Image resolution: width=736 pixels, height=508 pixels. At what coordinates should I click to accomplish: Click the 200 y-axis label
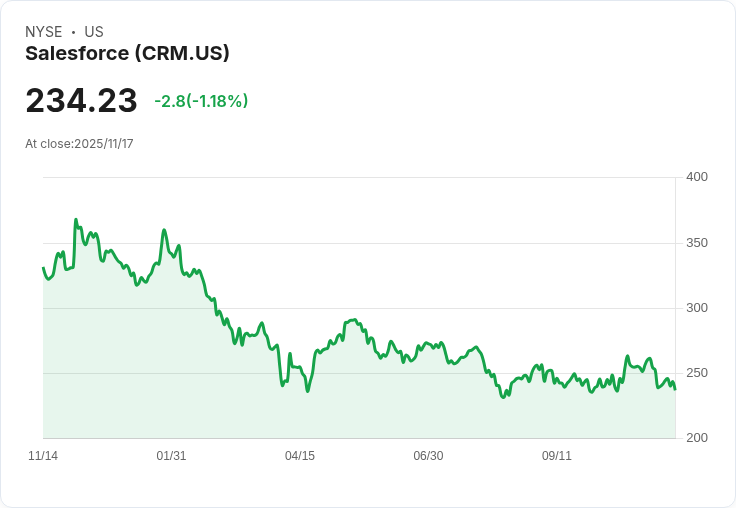pyautogui.click(x=696, y=438)
